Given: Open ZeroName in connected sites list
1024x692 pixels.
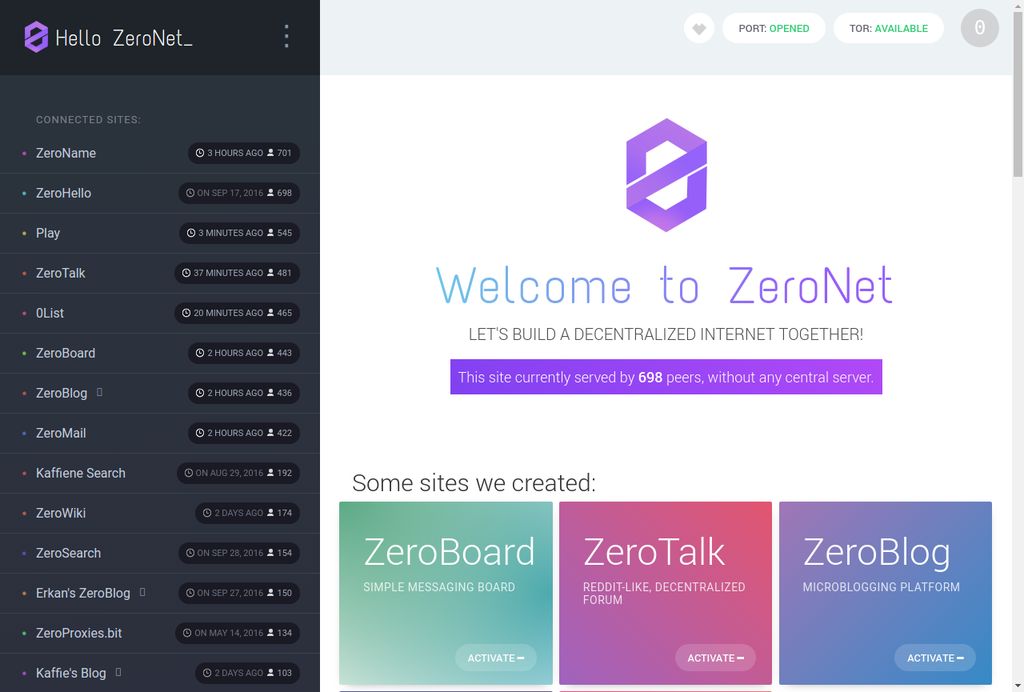Looking at the screenshot, I should point(66,153).
